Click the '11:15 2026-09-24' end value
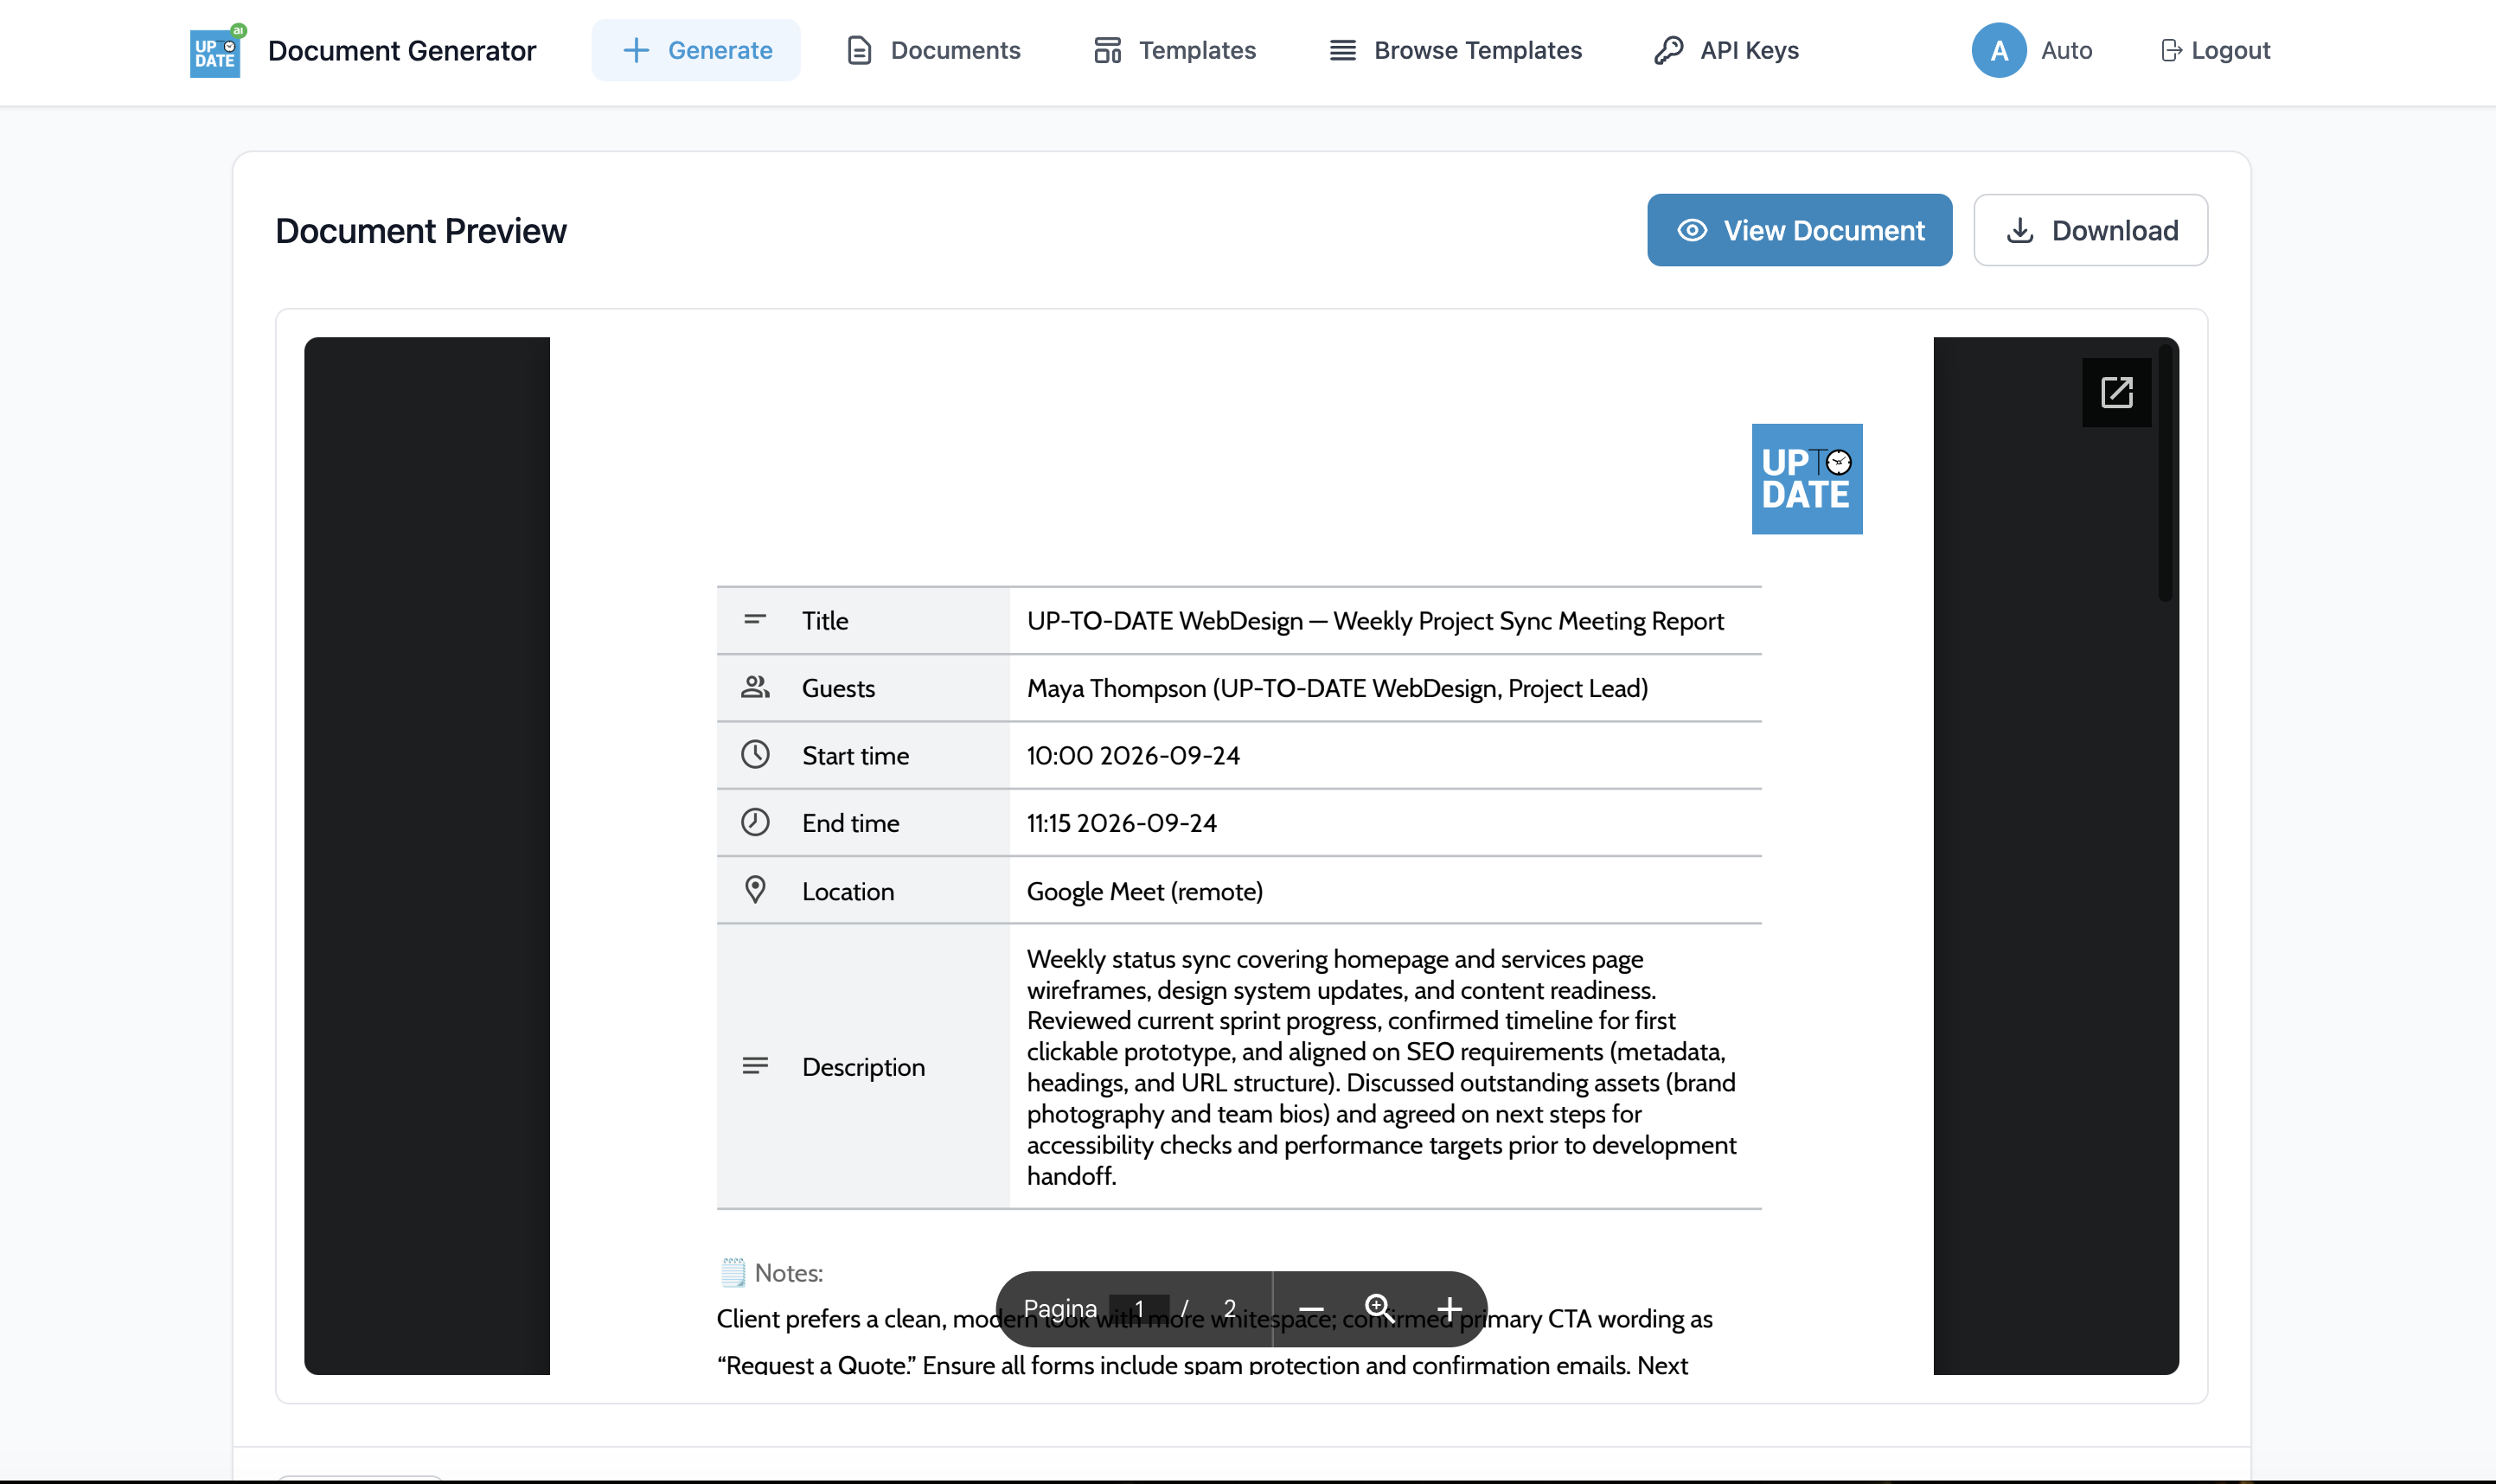 pos(1121,823)
